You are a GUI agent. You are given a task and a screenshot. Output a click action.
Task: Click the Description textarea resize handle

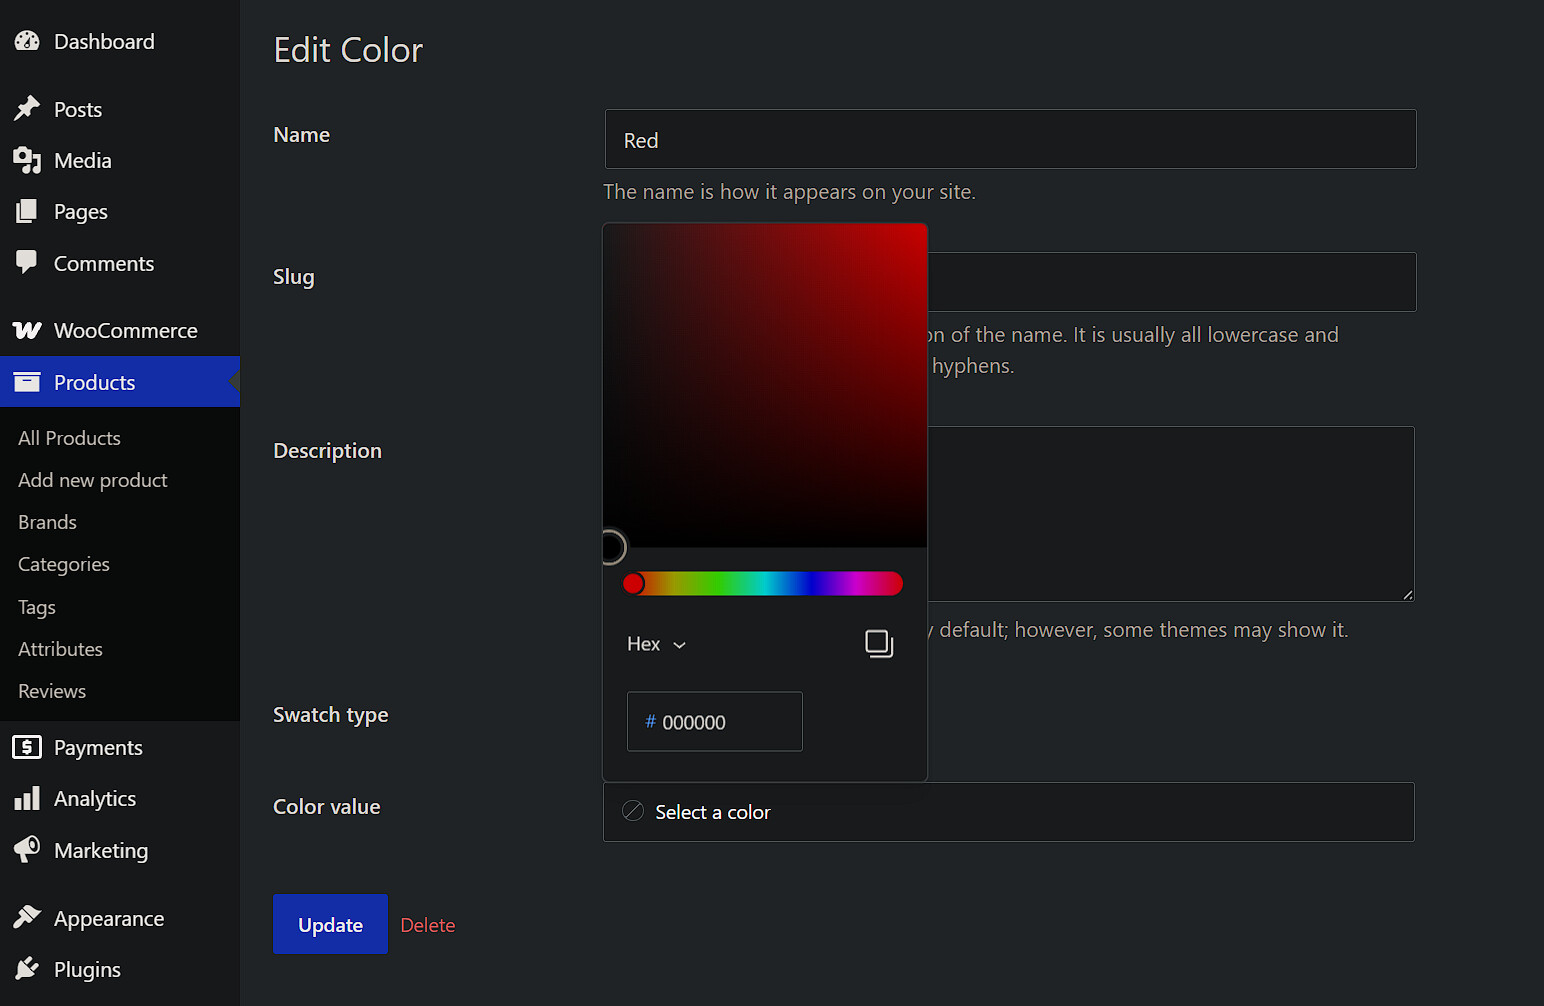pos(1407,594)
